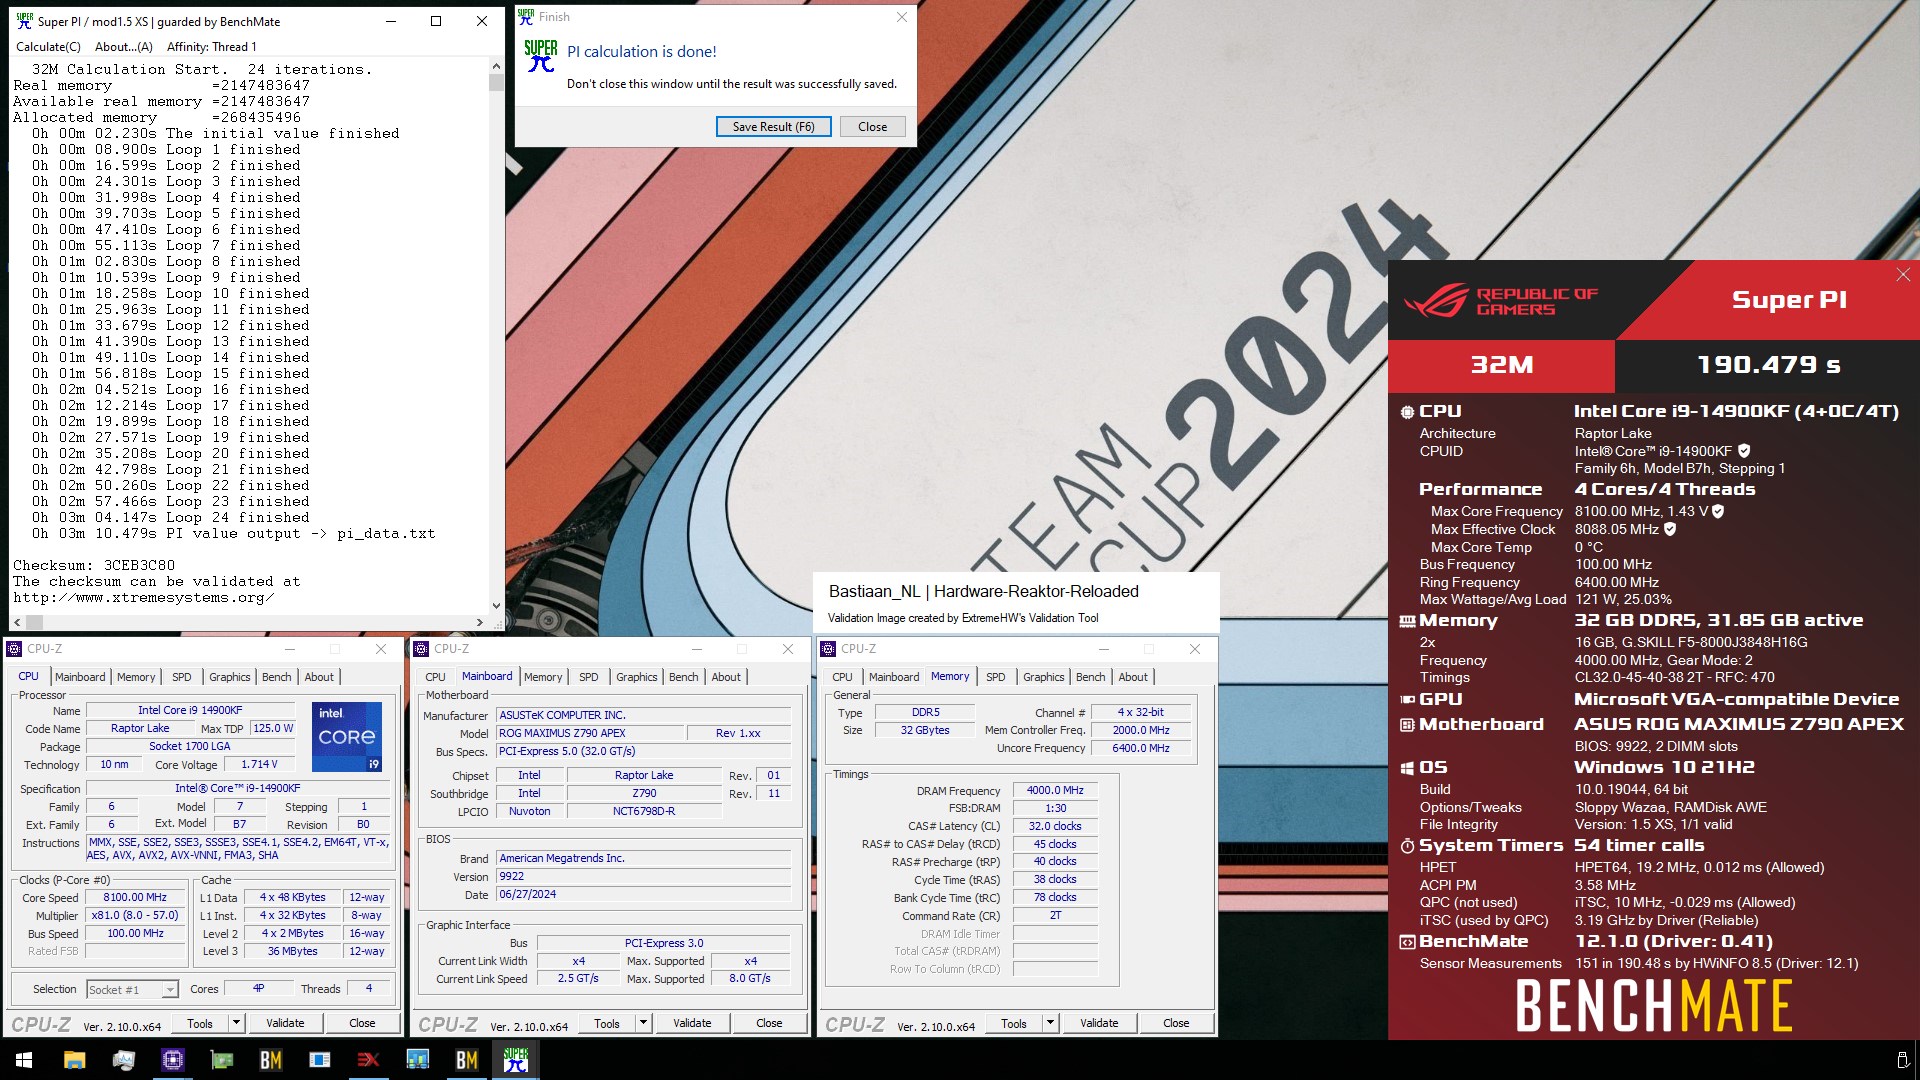Screen dimensions: 1920x1080
Task: Click Bastiaan_NL | Hardware-Reaktor-Reloaded label
Action: pyautogui.click(x=984, y=592)
